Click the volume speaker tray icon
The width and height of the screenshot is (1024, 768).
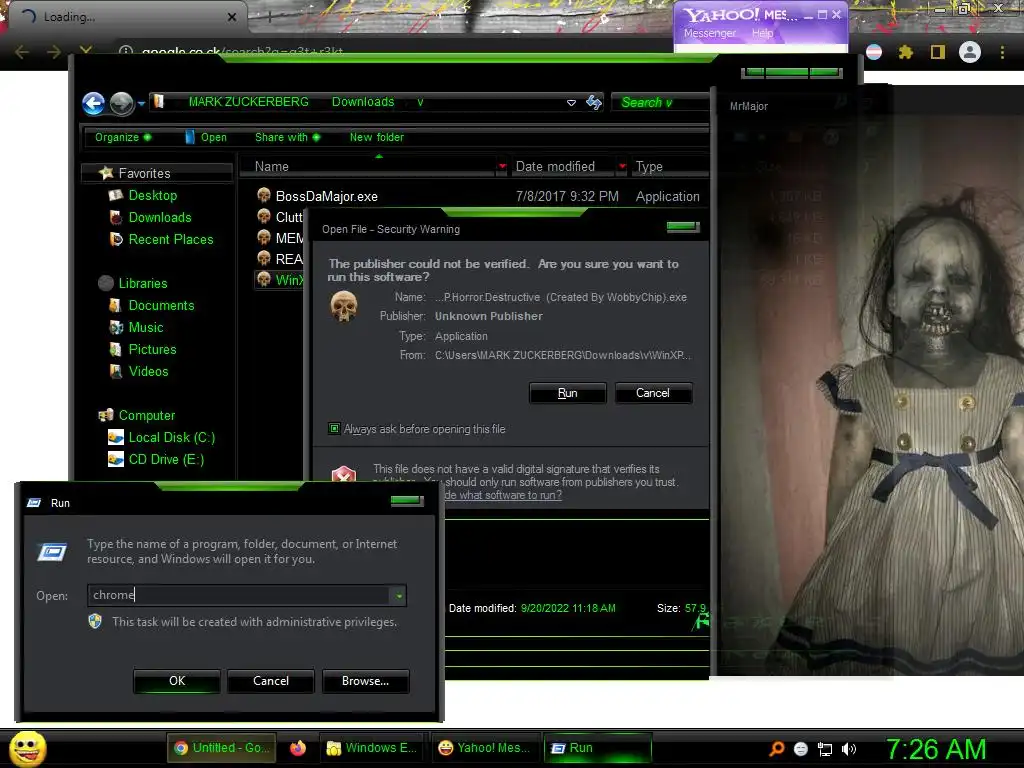(x=849, y=750)
